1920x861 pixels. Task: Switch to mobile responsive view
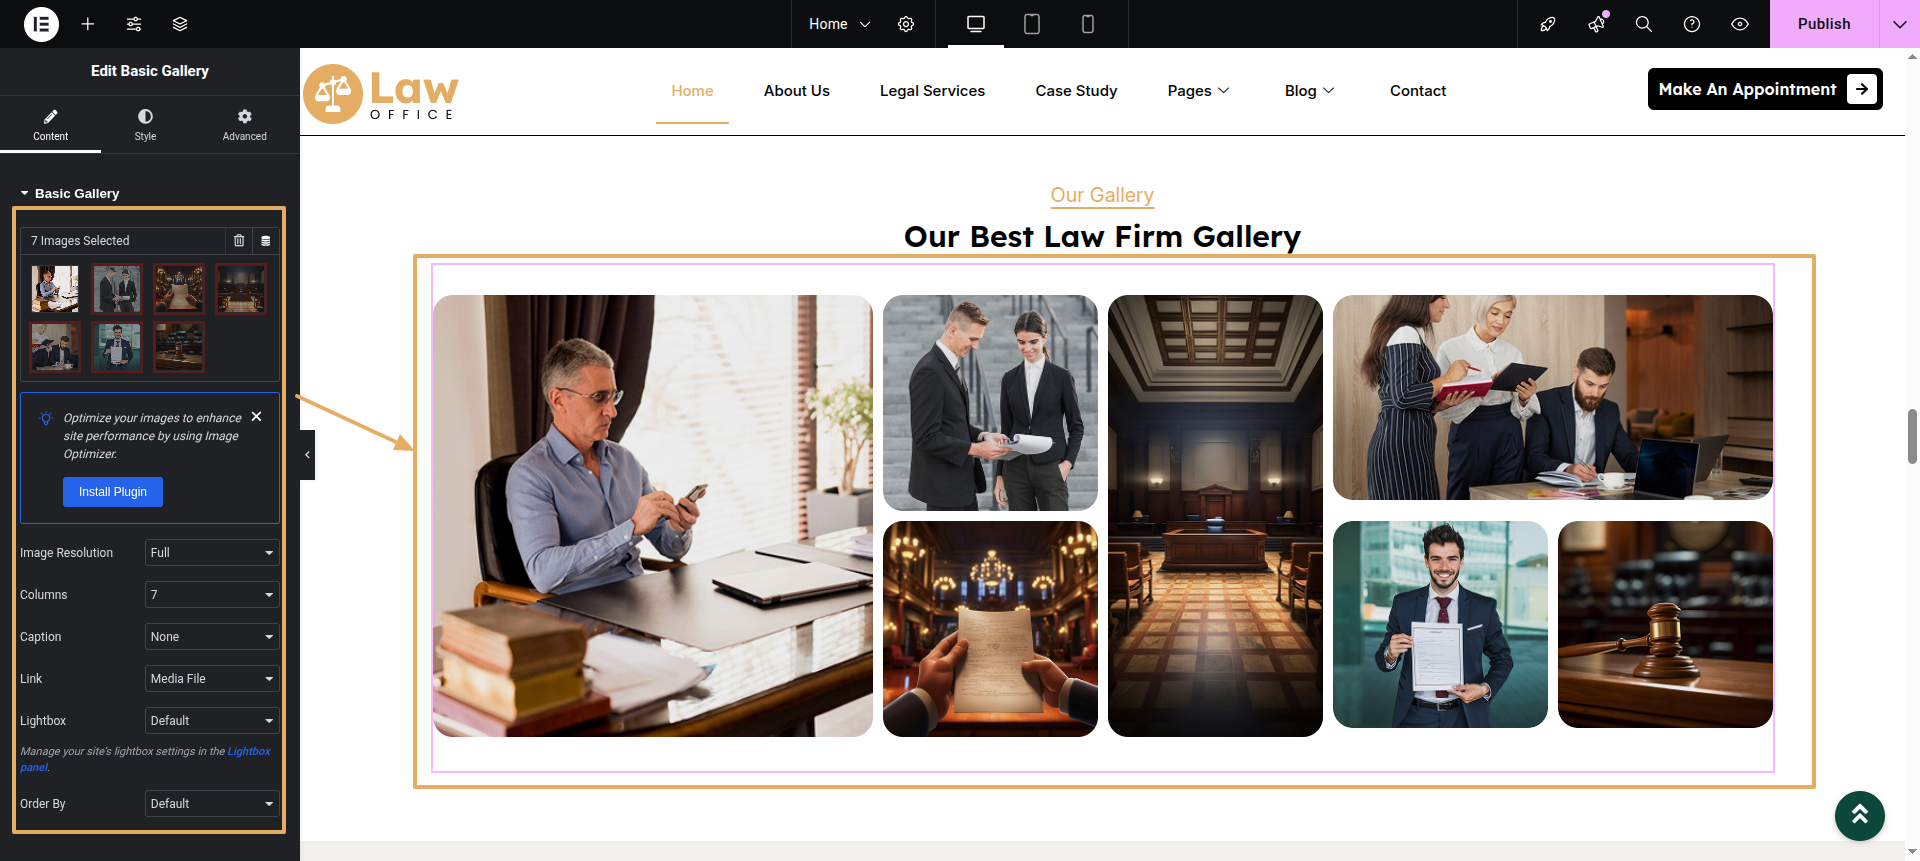coord(1088,24)
